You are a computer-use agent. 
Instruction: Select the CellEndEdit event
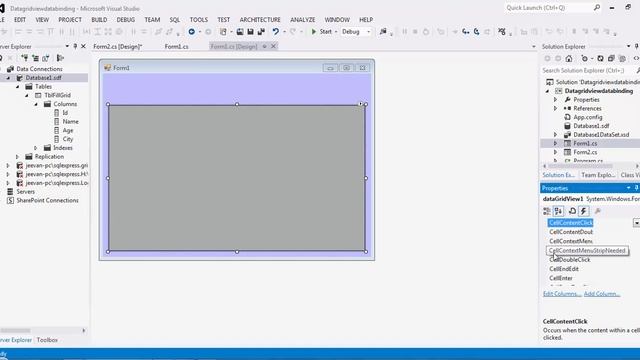tap(564, 269)
